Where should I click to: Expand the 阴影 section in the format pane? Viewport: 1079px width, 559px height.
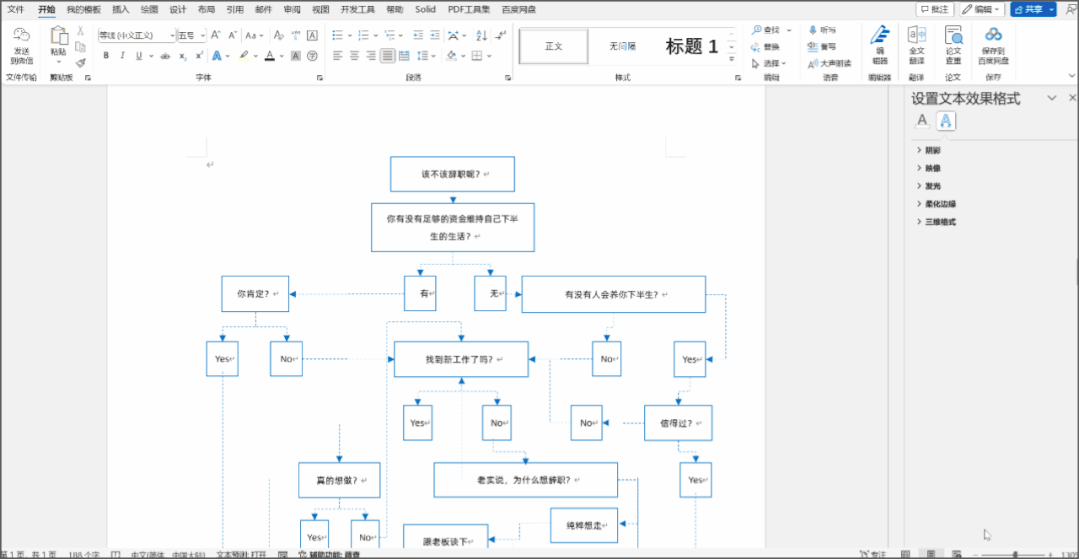[x=932, y=150]
